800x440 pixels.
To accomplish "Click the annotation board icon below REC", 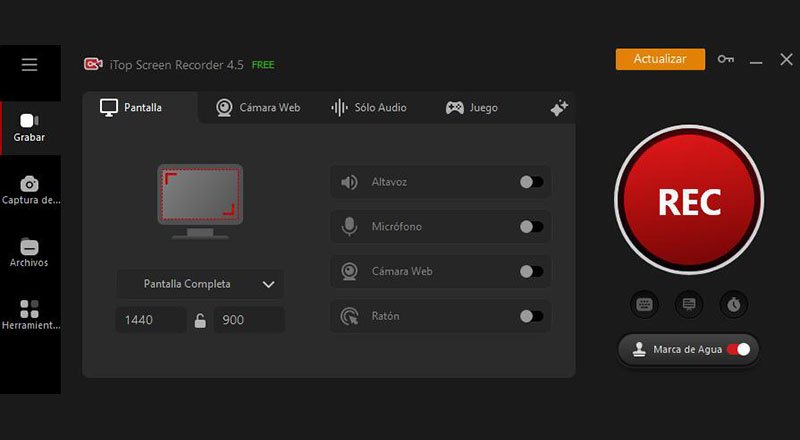I will point(689,304).
